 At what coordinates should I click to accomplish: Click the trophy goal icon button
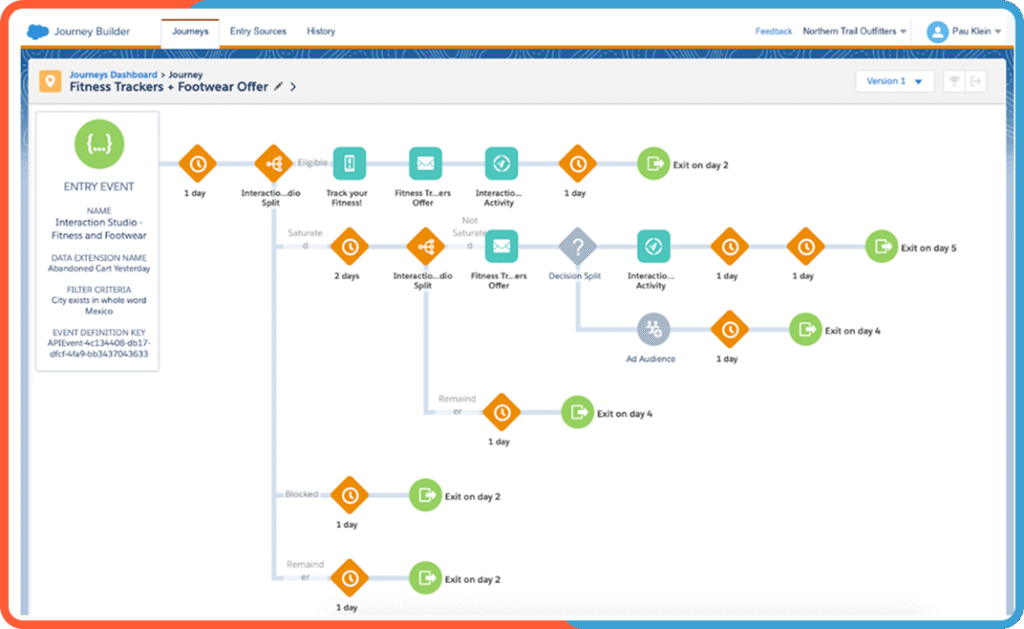[954, 82]
